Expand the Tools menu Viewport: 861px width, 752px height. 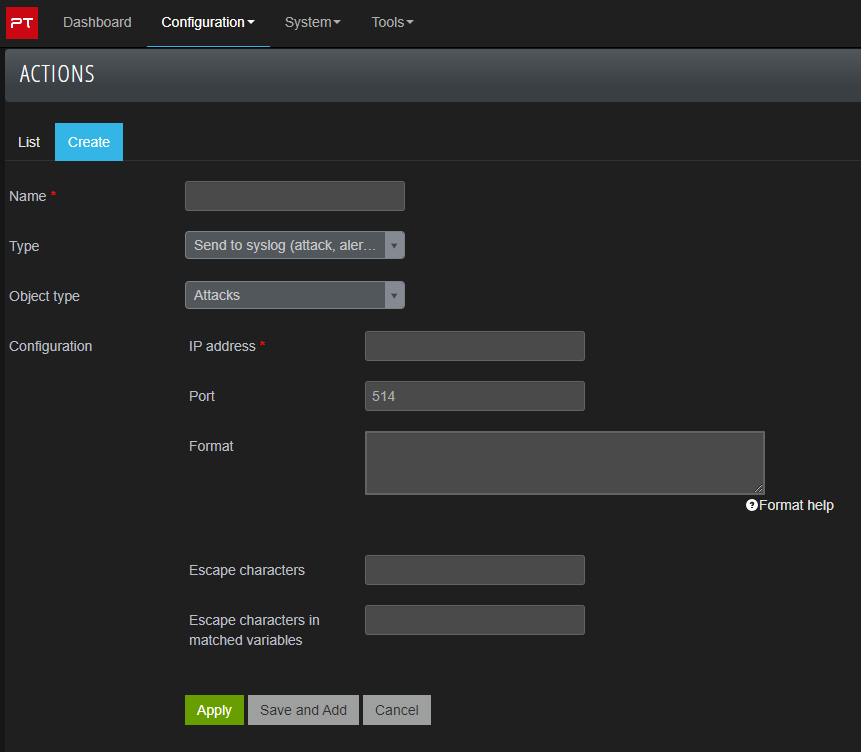[x=392, y=22]
